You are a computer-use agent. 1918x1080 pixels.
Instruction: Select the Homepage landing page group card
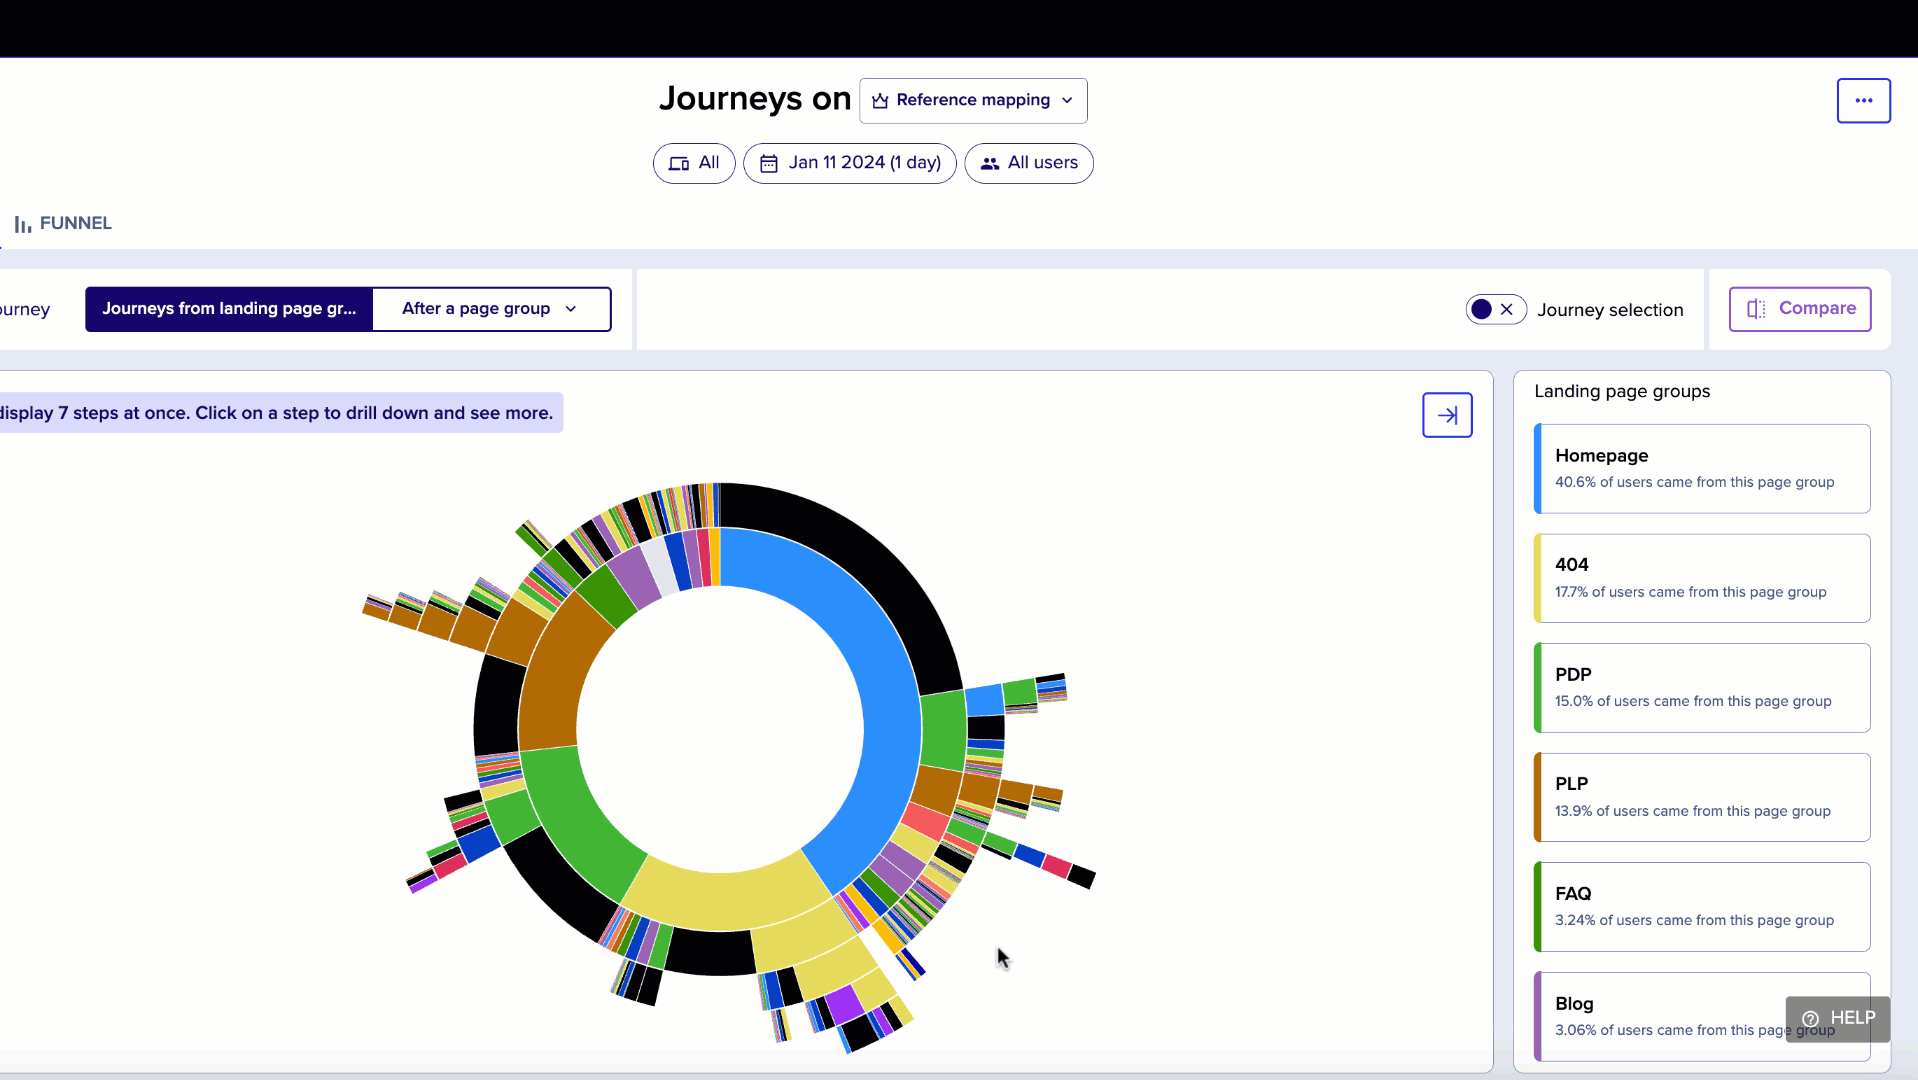(1702, 469)
